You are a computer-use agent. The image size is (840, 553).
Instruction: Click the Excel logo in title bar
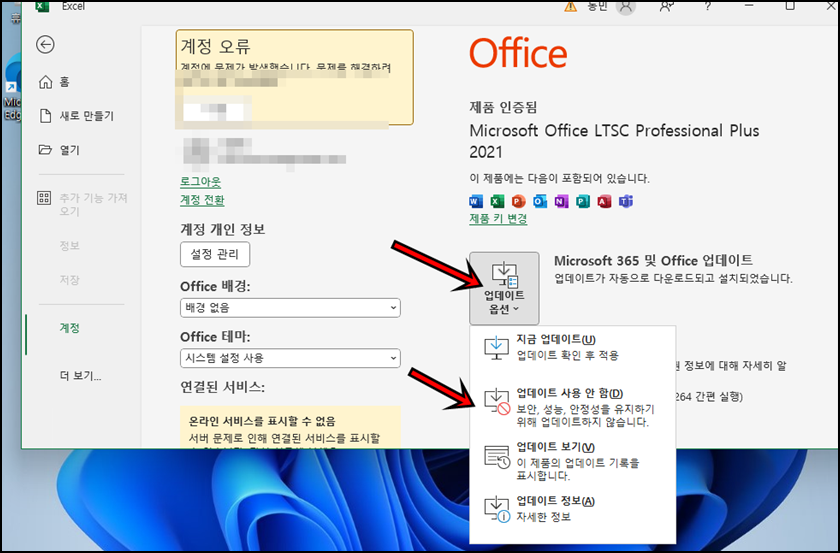pos(42,6)
